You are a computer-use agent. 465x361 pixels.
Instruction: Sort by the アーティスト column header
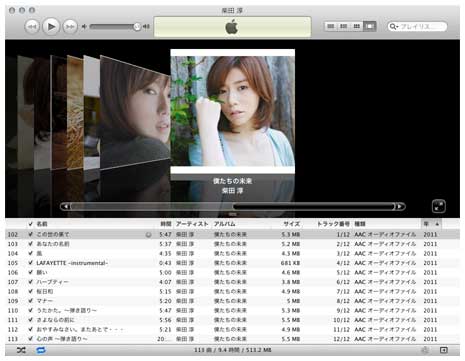coord(192,224)
